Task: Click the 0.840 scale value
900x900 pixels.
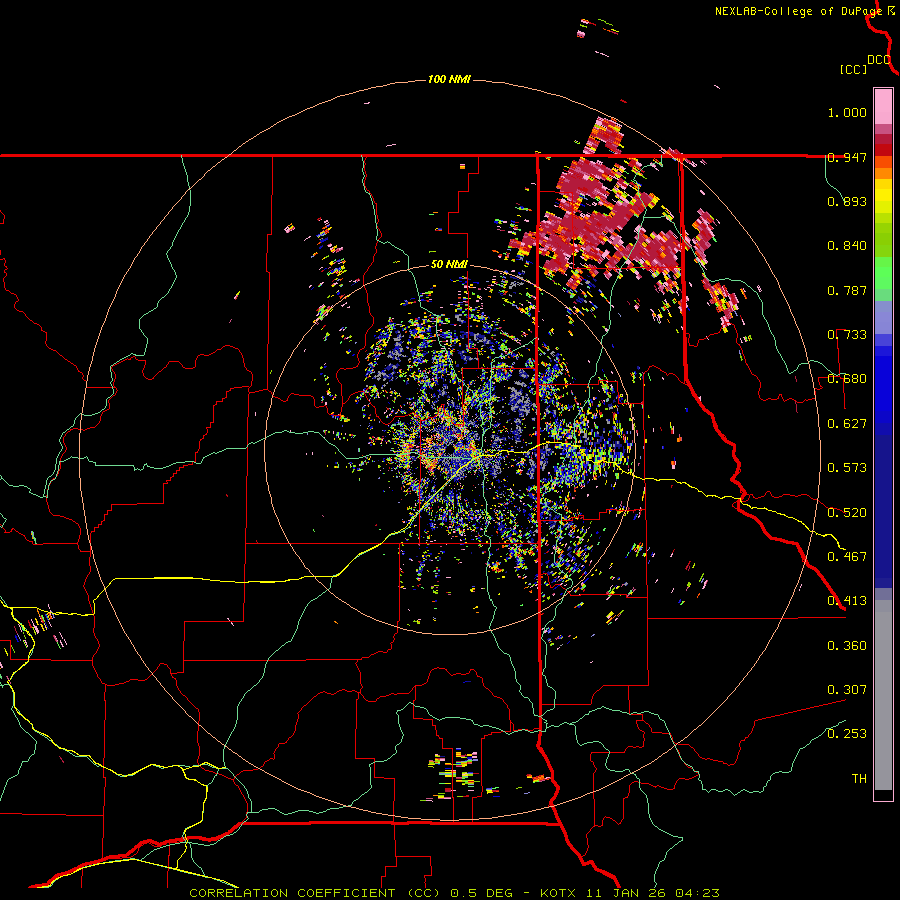Action: [847, 246]
